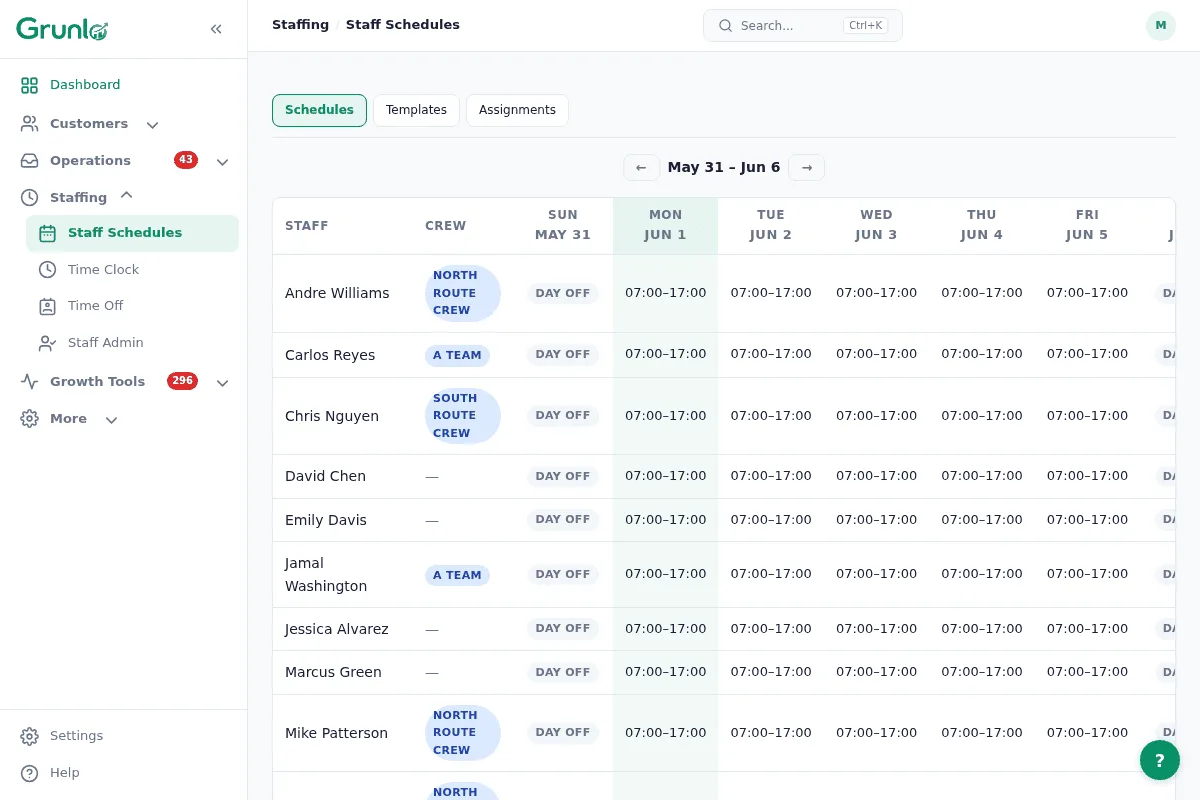Click Jamal Washington's A Team badge
Screen dimensions: 1200x800
(x=457, y=575)
